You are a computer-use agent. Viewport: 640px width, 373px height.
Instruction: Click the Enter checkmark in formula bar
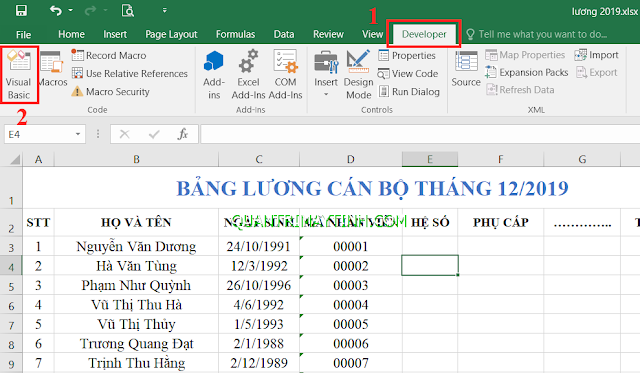click(154, 134)
